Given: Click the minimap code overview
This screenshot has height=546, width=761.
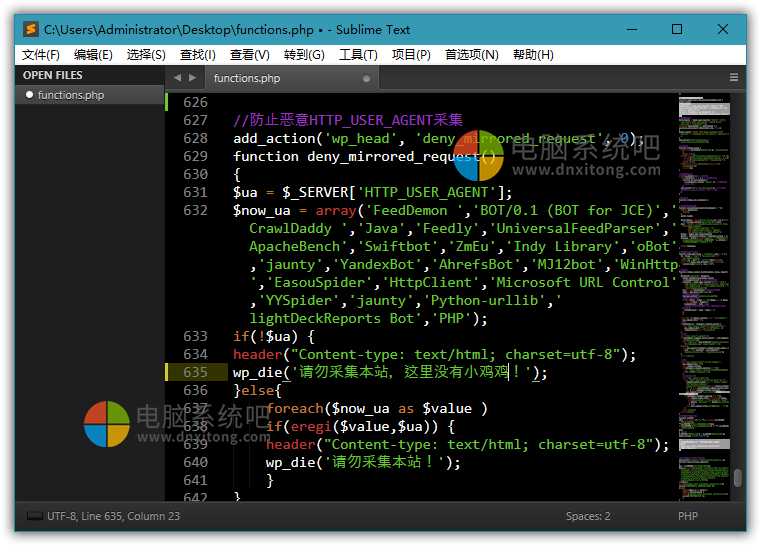Looking at the screenshot, I should [704, 296].
